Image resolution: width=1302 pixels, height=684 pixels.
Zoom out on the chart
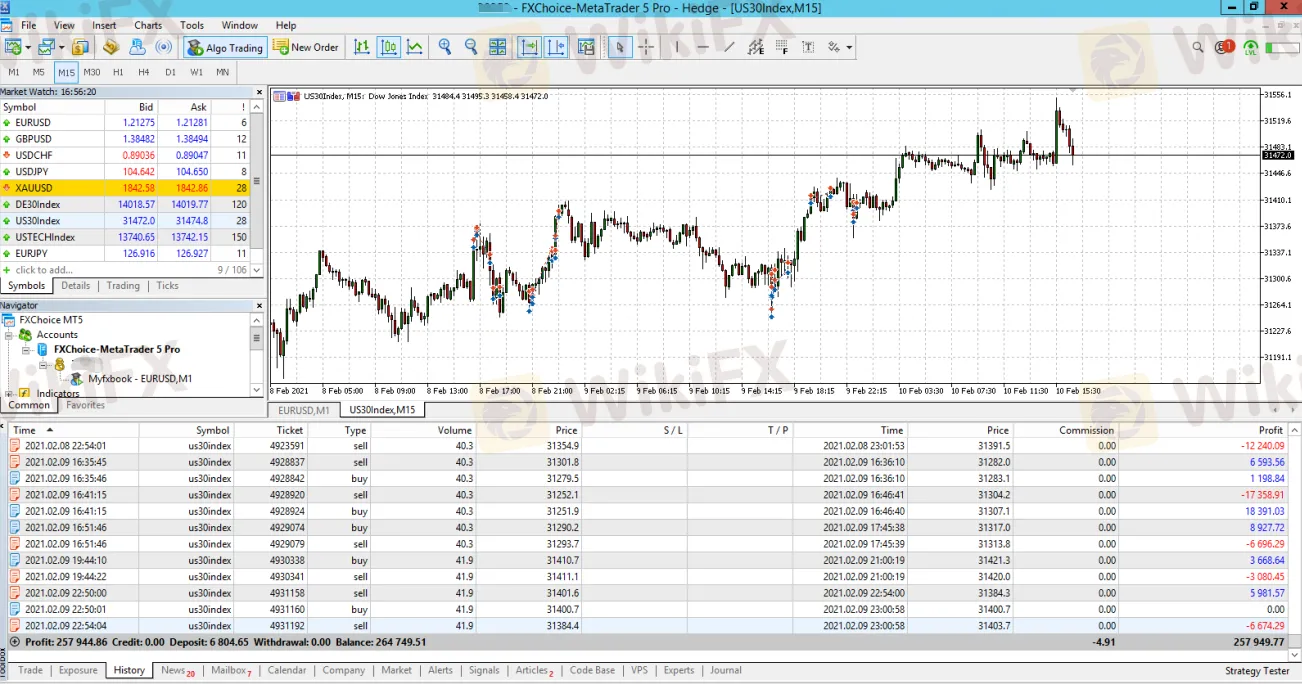(x=471, y=47)
